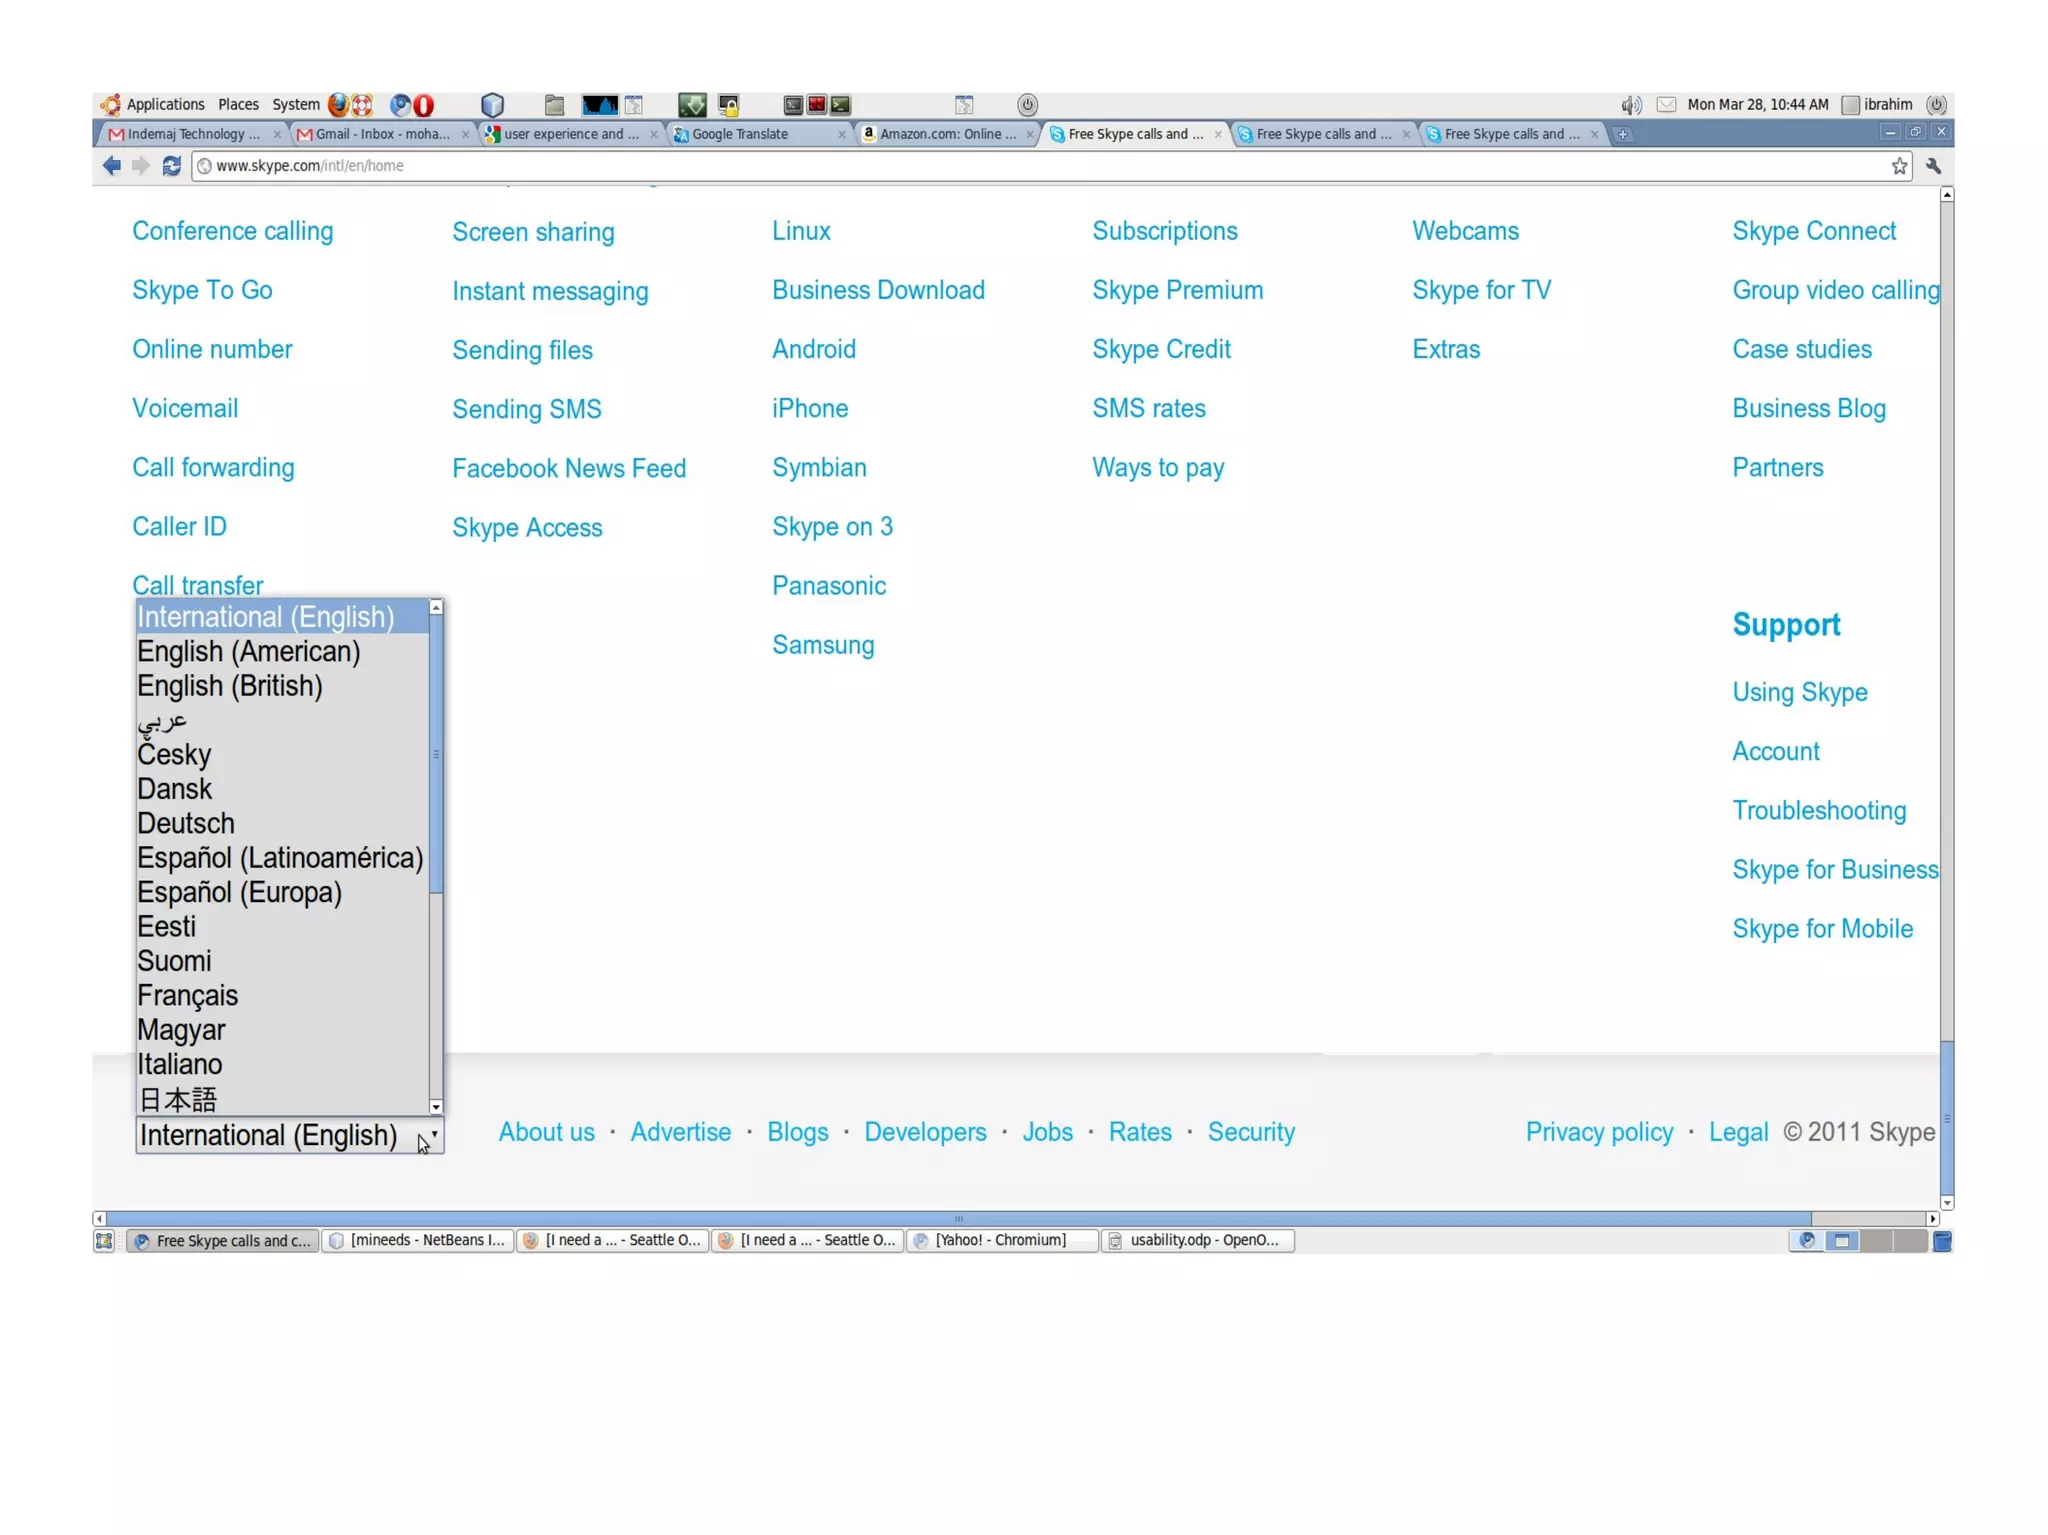
Task: Open the system monitor graph applet
Action: [599, 104]
